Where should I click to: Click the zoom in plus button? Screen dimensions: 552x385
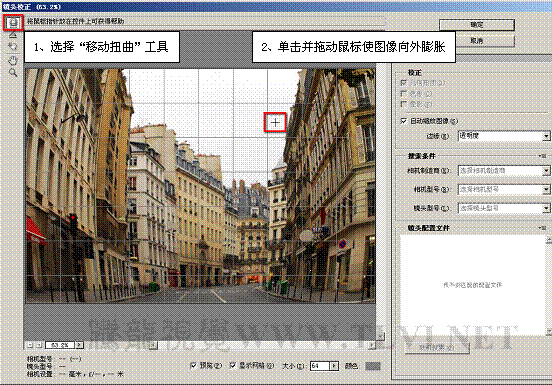39,345
